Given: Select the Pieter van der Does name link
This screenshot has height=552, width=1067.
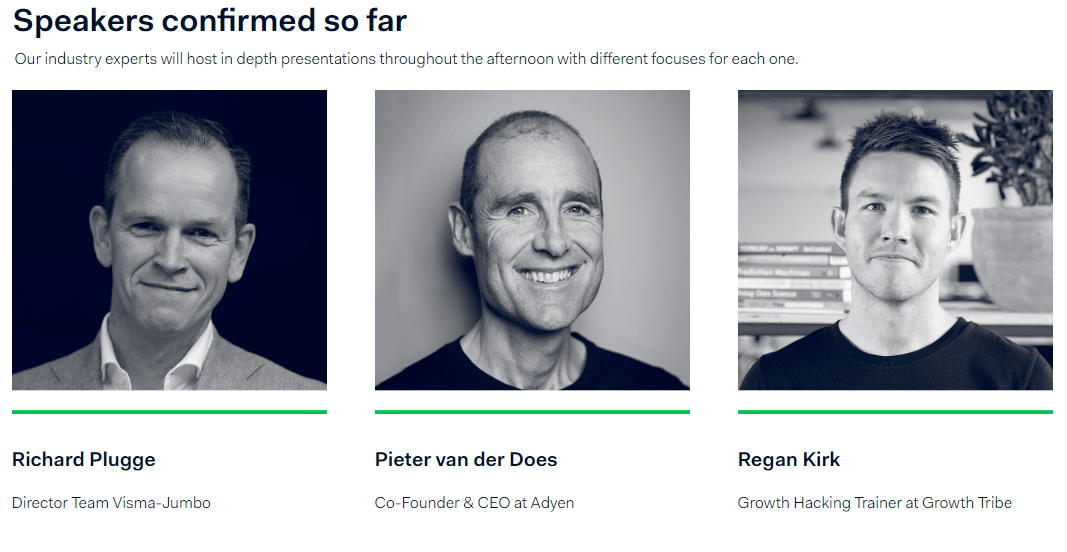Looking at the screenshot, I should tap(466, 460).
